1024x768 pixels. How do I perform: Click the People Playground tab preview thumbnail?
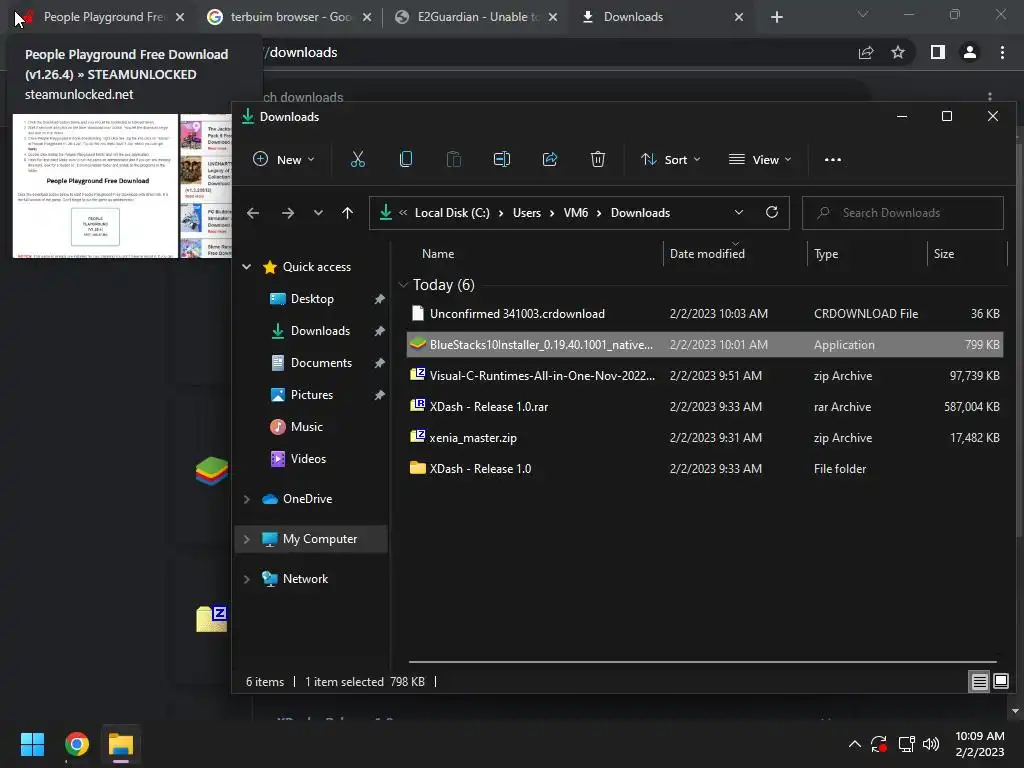coord(122,186)
